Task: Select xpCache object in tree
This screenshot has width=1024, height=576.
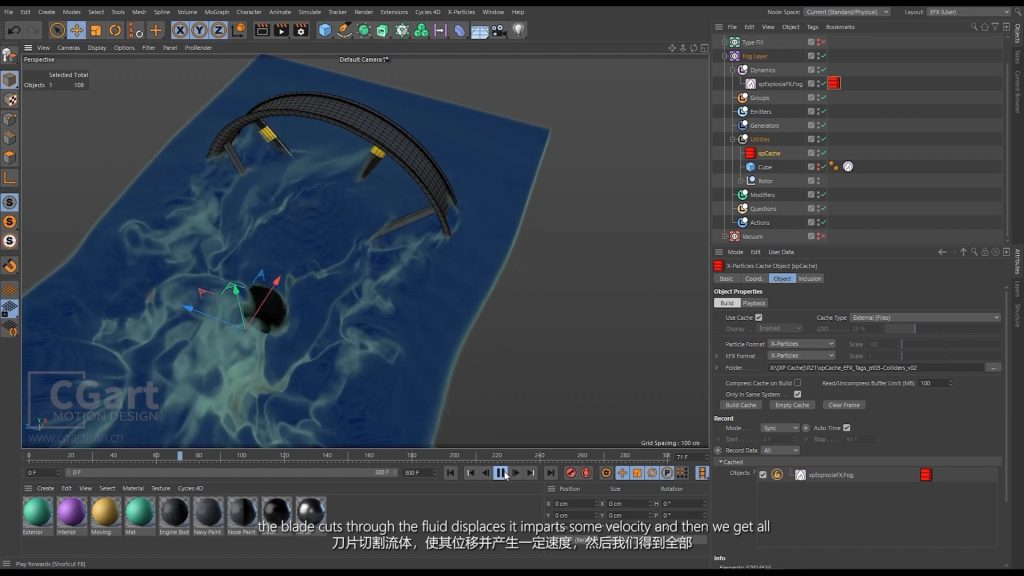Action: click(x=769, y=153)
